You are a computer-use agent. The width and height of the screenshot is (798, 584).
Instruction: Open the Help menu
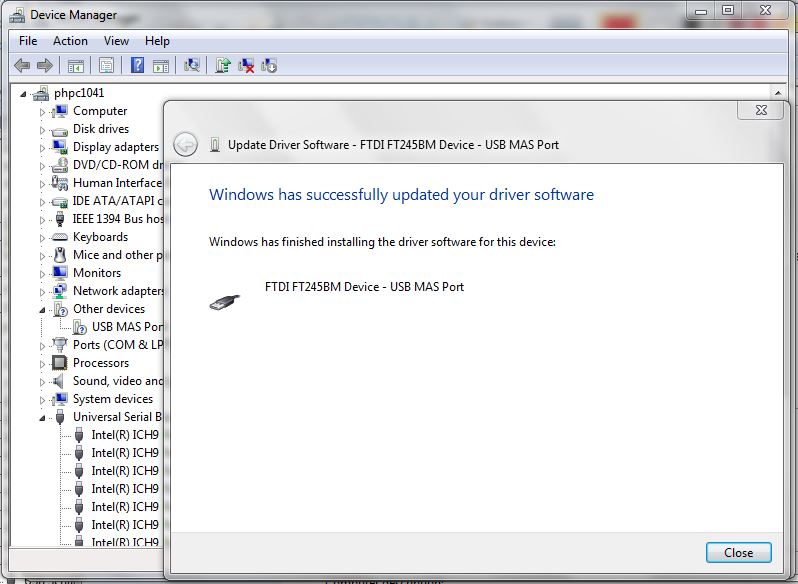tap(157, 41)
